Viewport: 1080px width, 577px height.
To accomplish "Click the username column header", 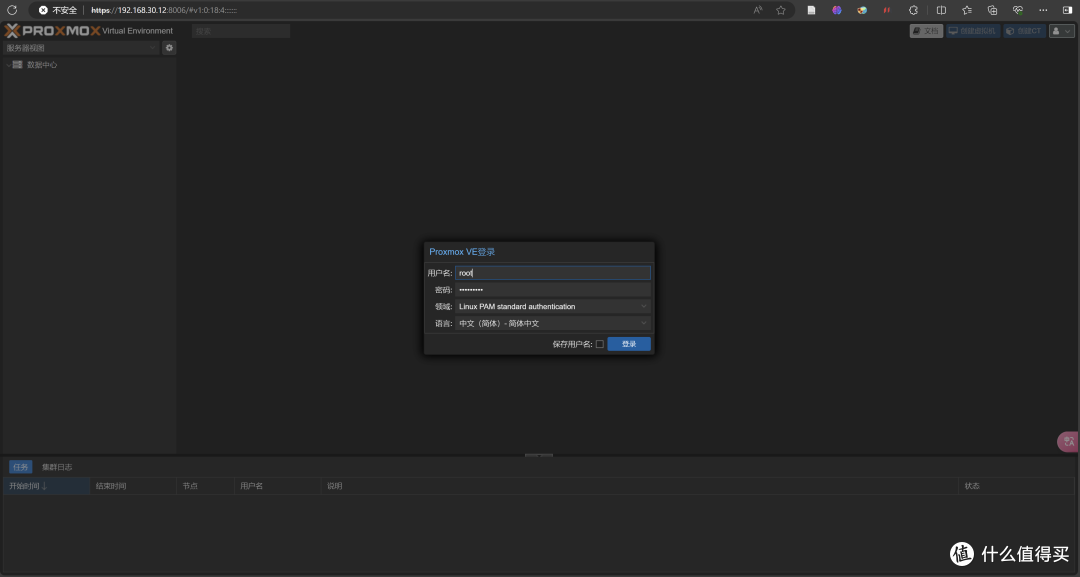I will [278, 486].
